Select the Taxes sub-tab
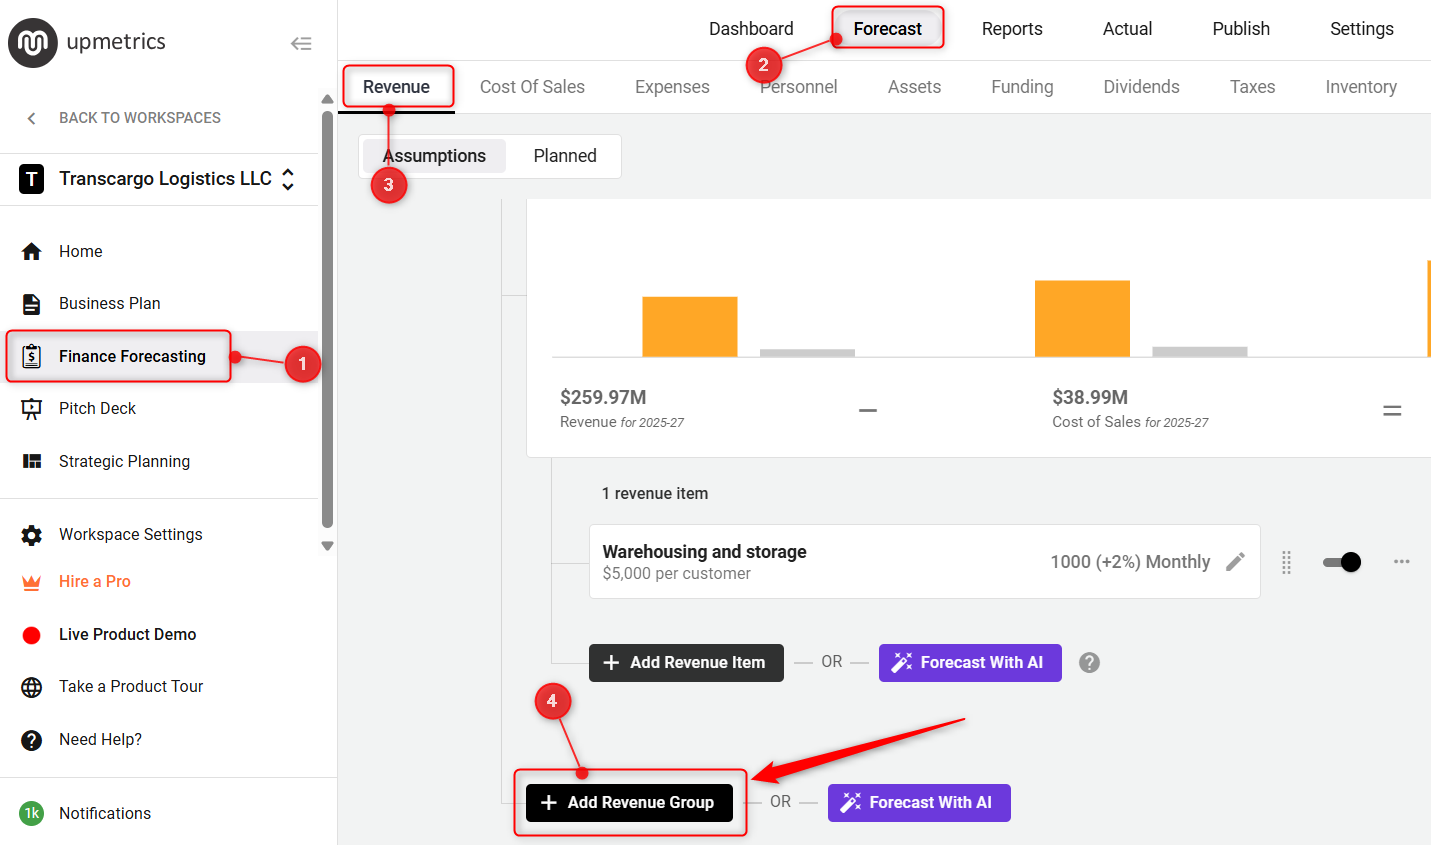 coord(1252,87)
